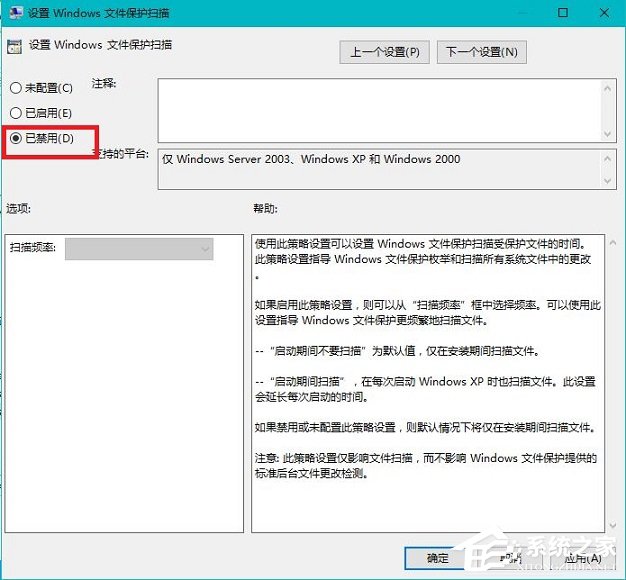Select the 已启用(E) radio button
626x580 pixels.
click(16, 113)
